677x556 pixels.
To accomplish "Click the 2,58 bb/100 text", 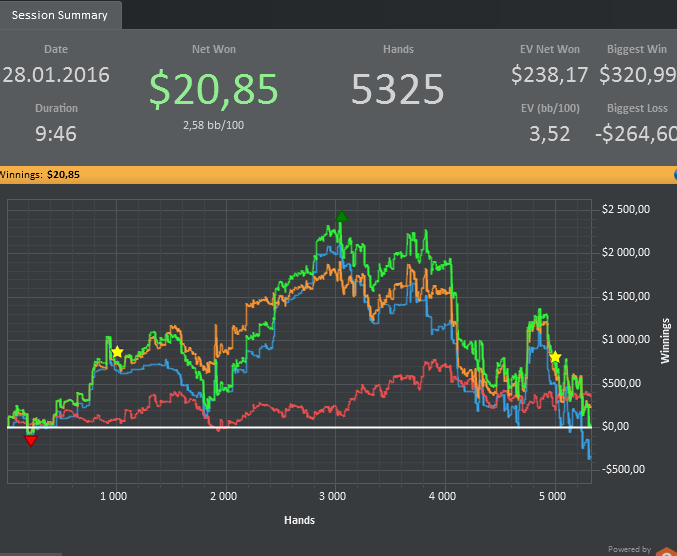I will (x=213, y=125).
